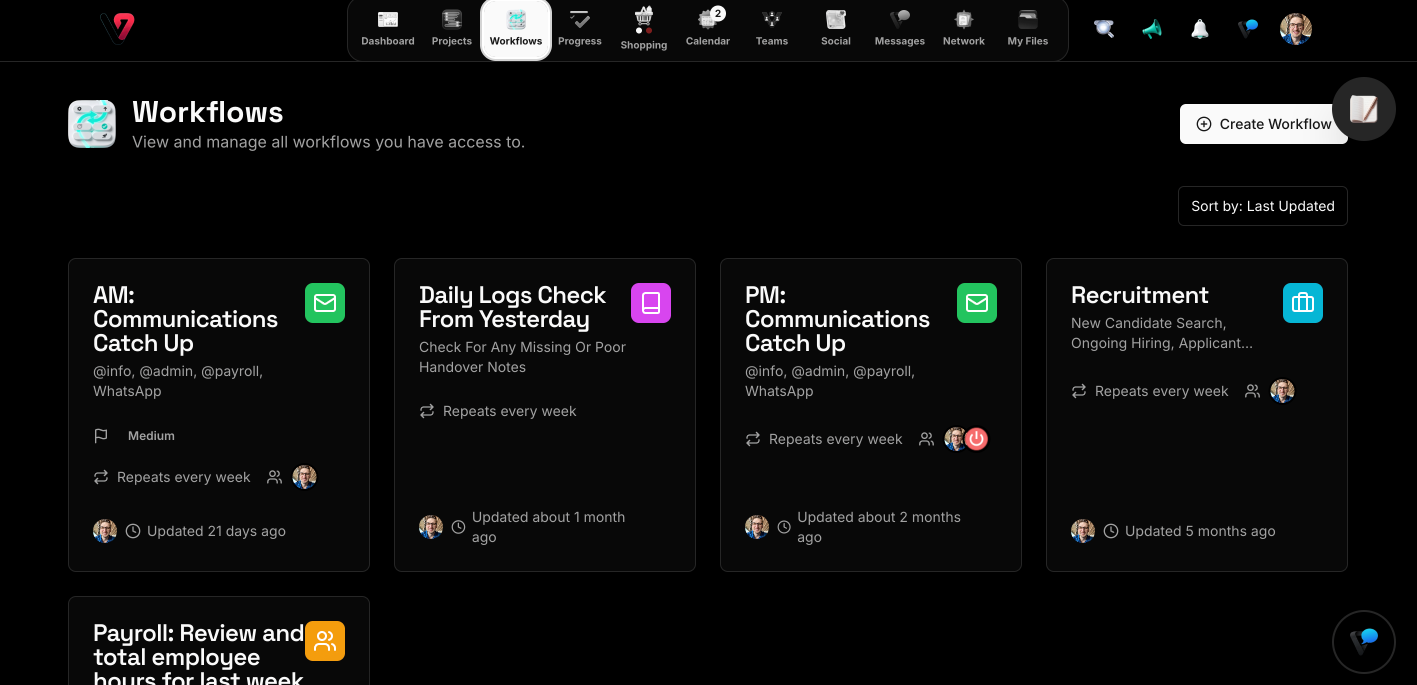The height and width of the screenshot is (685, 1417).
Task: Click the Create Workflow button
Action: point(1263,124)
